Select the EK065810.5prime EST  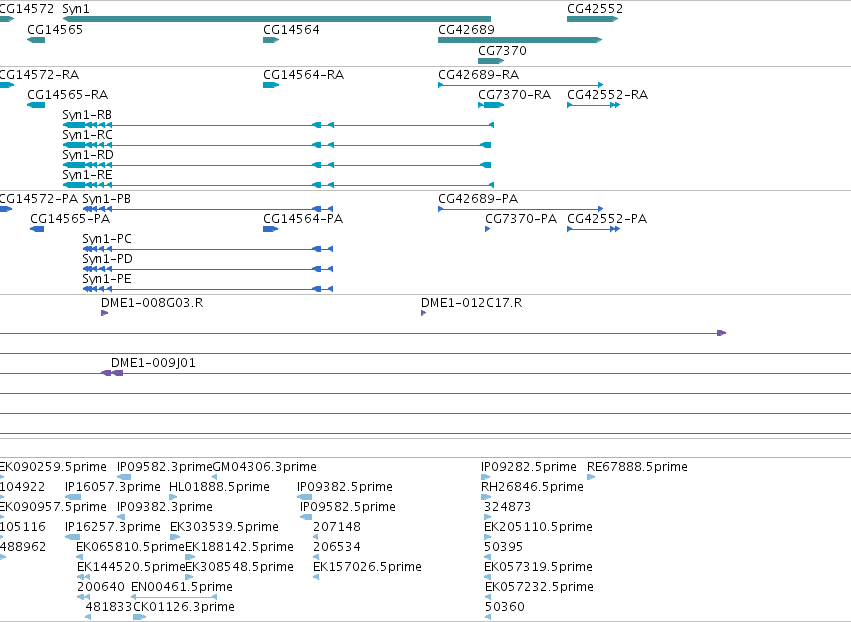pyautogui.click(x=80, y=557)
